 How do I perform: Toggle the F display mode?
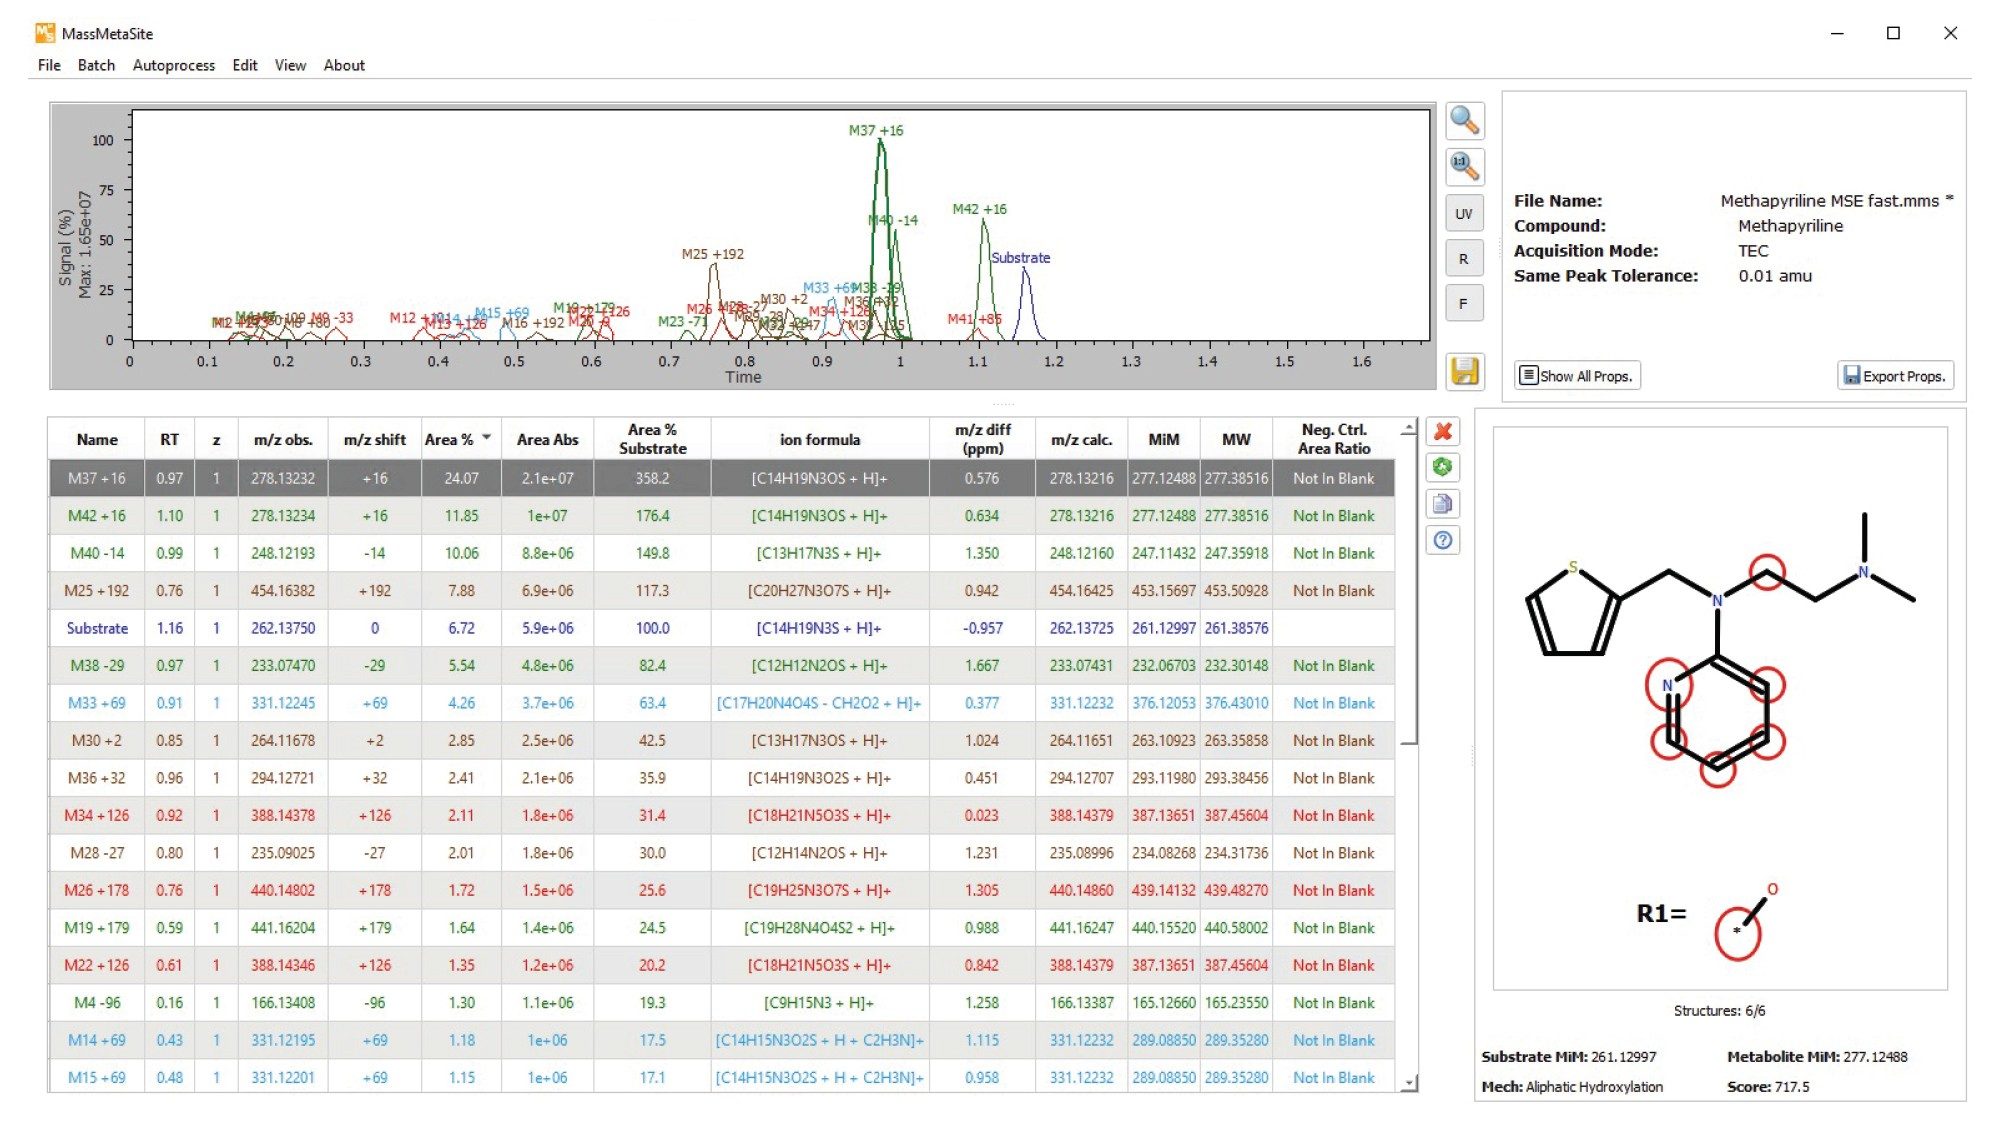(x=1463, y=302)
